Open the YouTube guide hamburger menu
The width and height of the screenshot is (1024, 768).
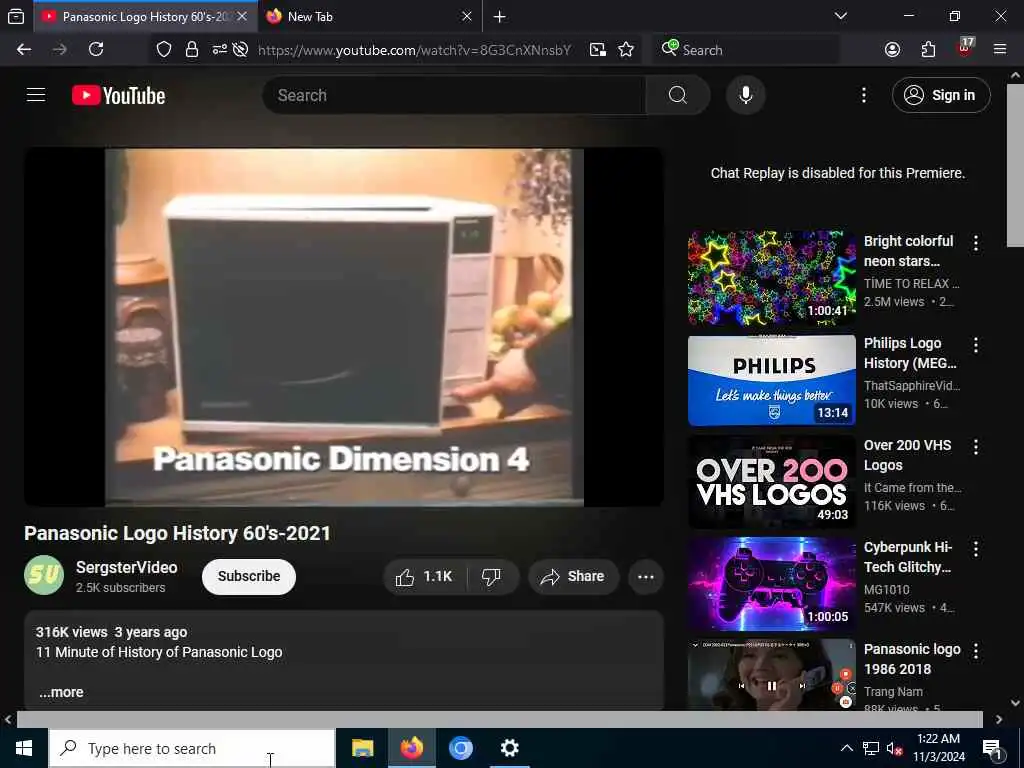(x=36, y=95)
